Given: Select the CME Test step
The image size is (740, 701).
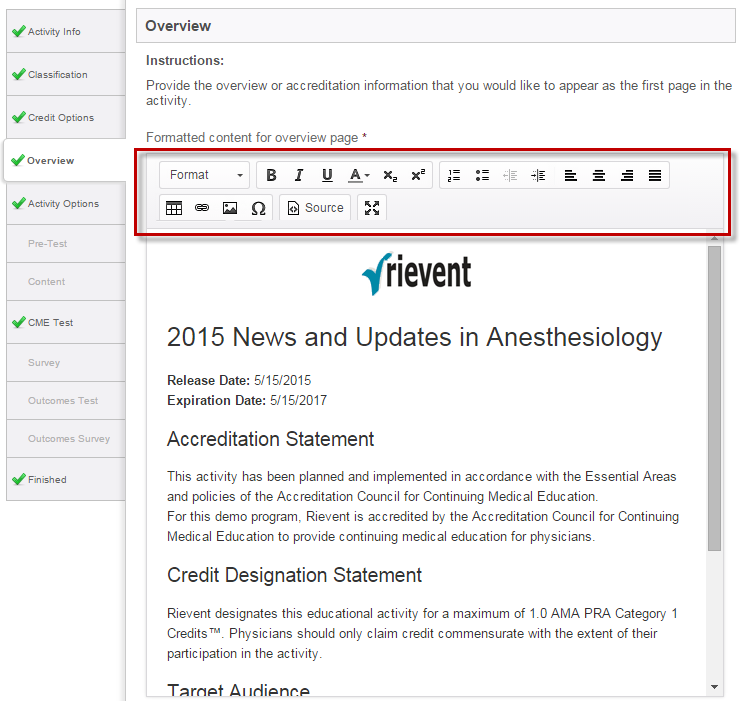Looking at the screenshot, I should pos(66,322).
